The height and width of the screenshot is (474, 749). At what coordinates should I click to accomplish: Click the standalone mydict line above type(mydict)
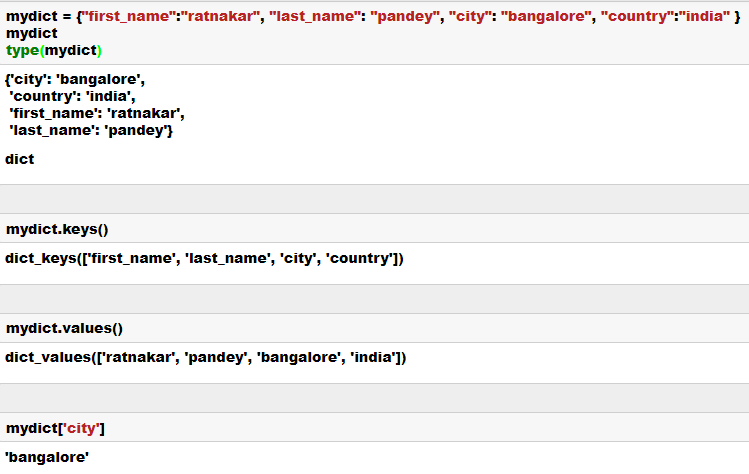[31, 34]
